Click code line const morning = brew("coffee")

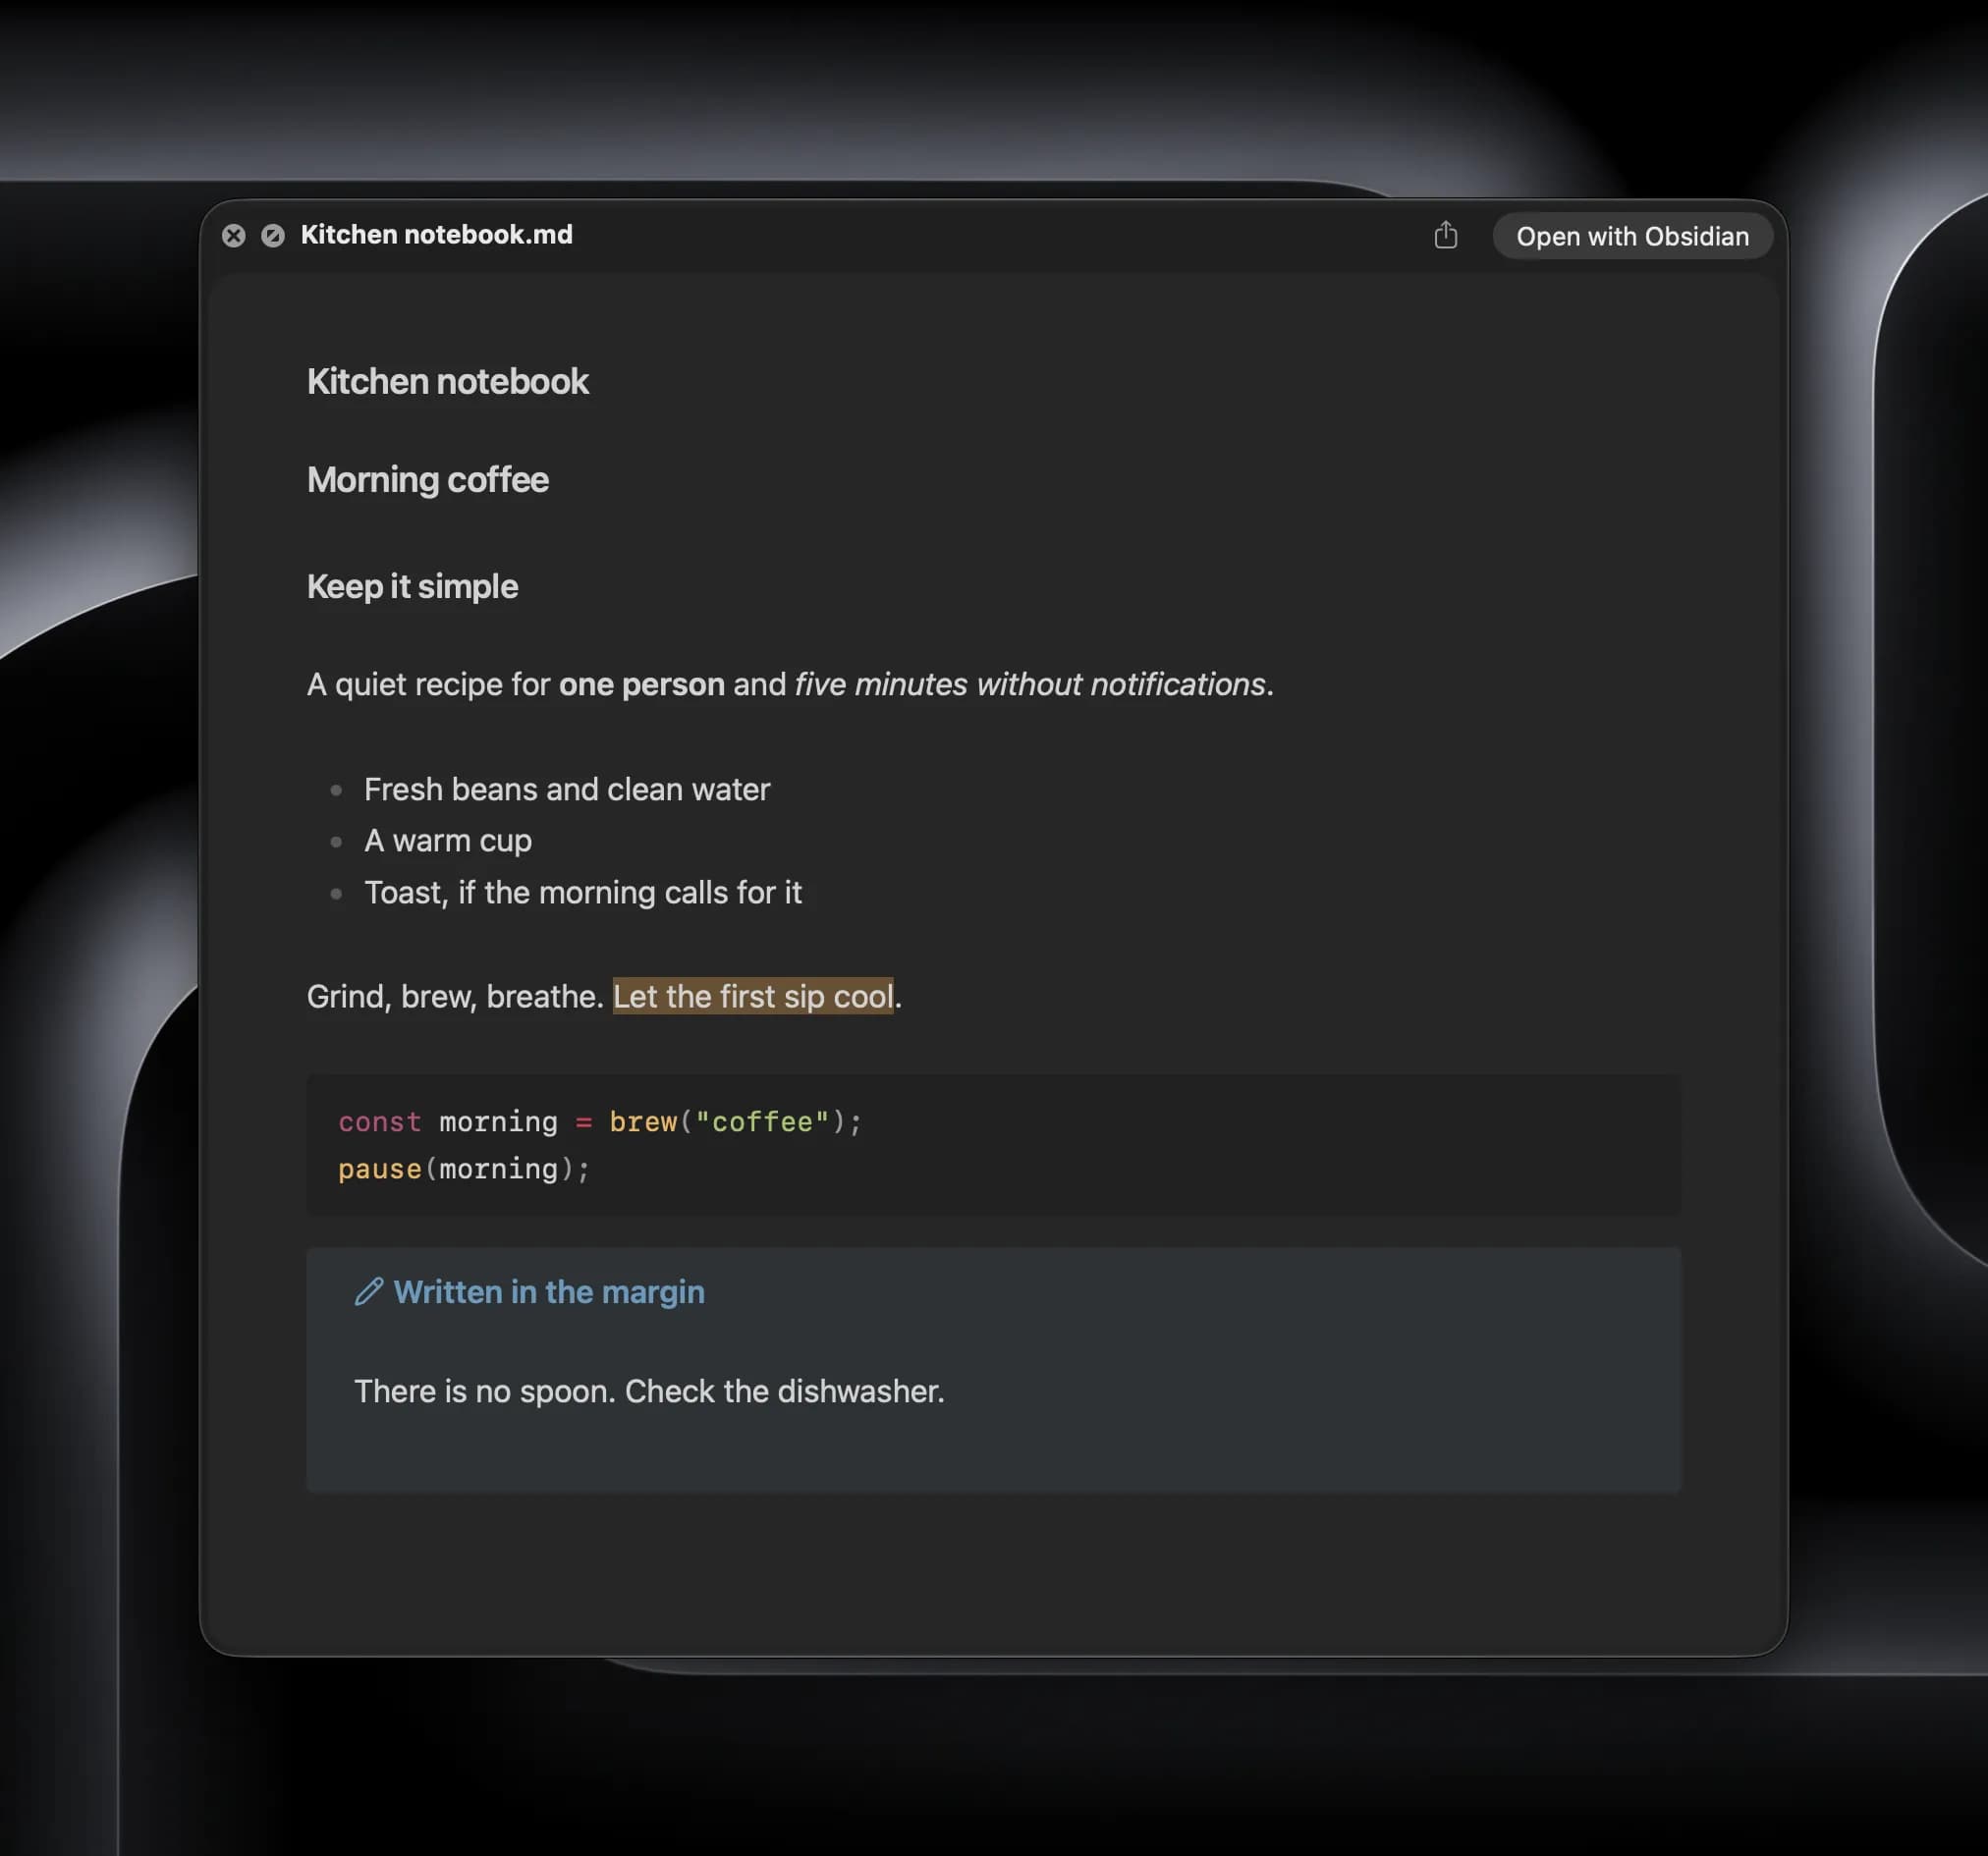pyautogui.click(x=600, y=1122)
